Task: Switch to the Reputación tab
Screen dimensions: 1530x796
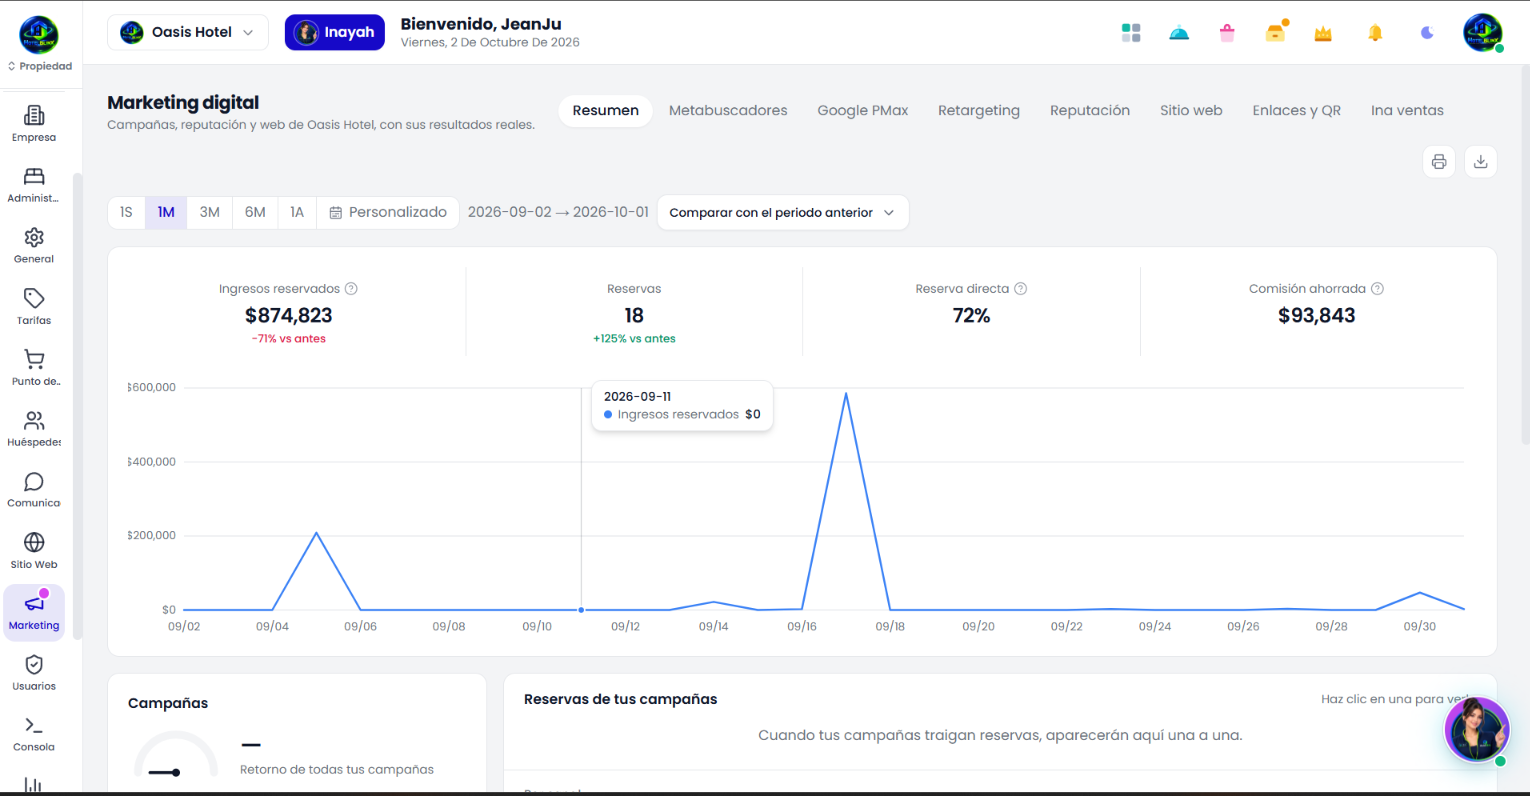Action: pyautogui.click(x=1090, y=111)
